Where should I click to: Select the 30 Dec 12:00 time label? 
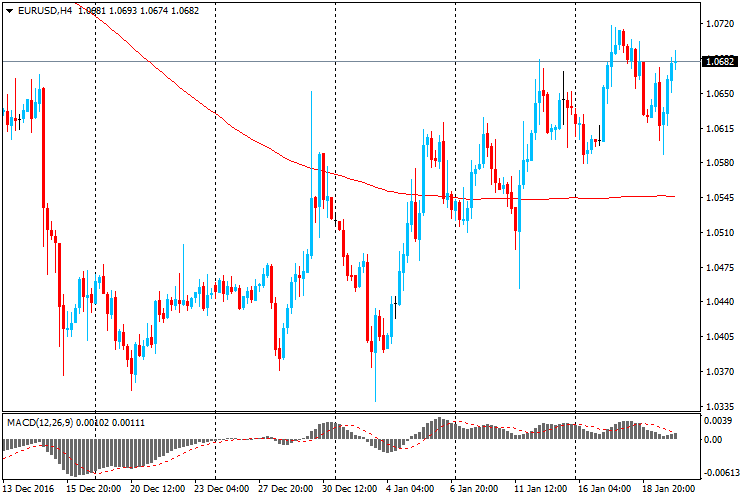click(348, 489)
